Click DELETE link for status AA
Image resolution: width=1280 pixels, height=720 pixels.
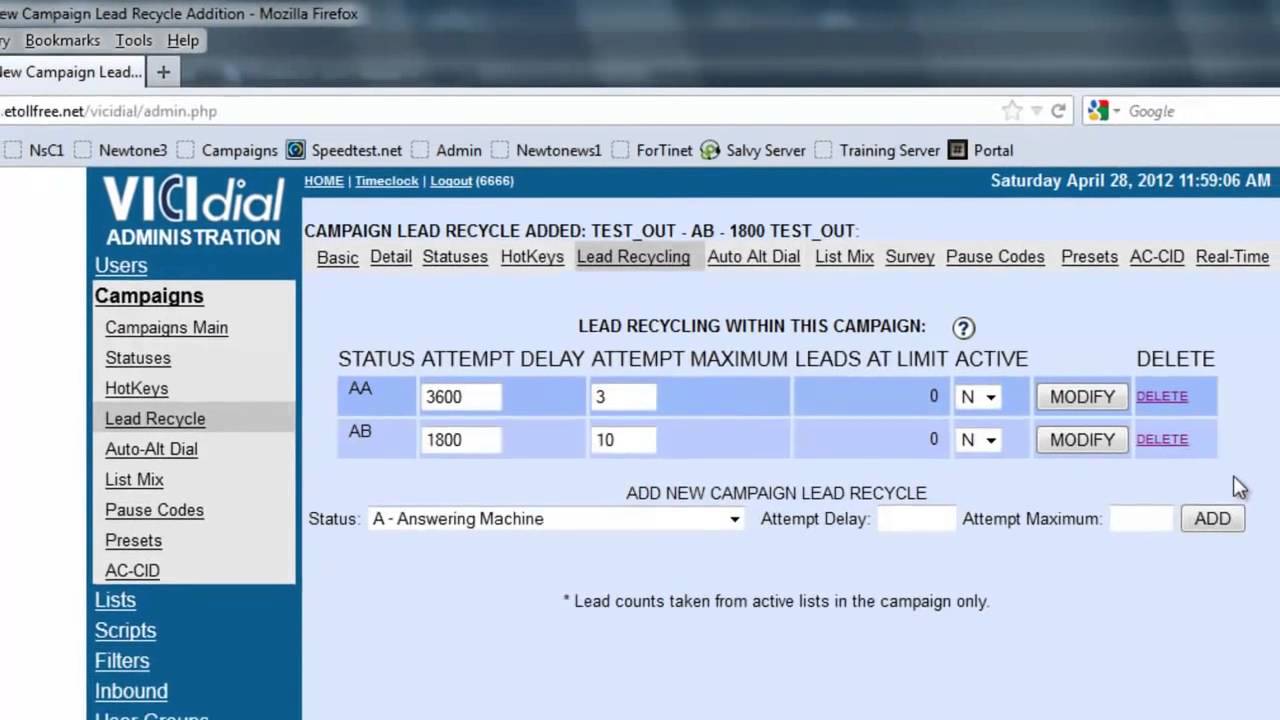tap(1162, 396)
